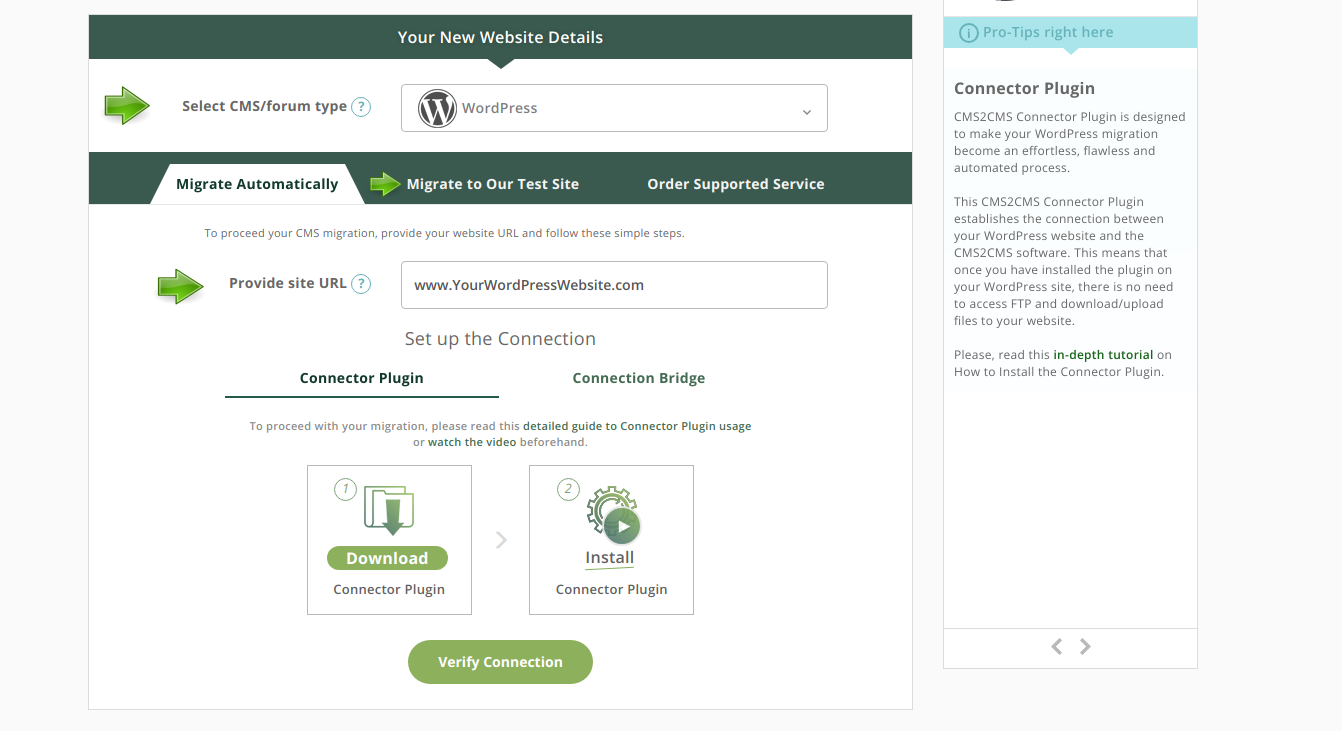Click Connector Plugin heading in Pro-Tips panel
Image resolution: width=1342 pixels, height=731 pixels.
(1024, 89)
